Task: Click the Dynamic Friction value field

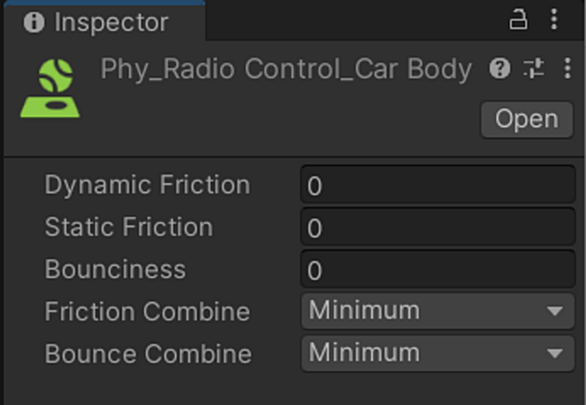Action: point(438,185)
